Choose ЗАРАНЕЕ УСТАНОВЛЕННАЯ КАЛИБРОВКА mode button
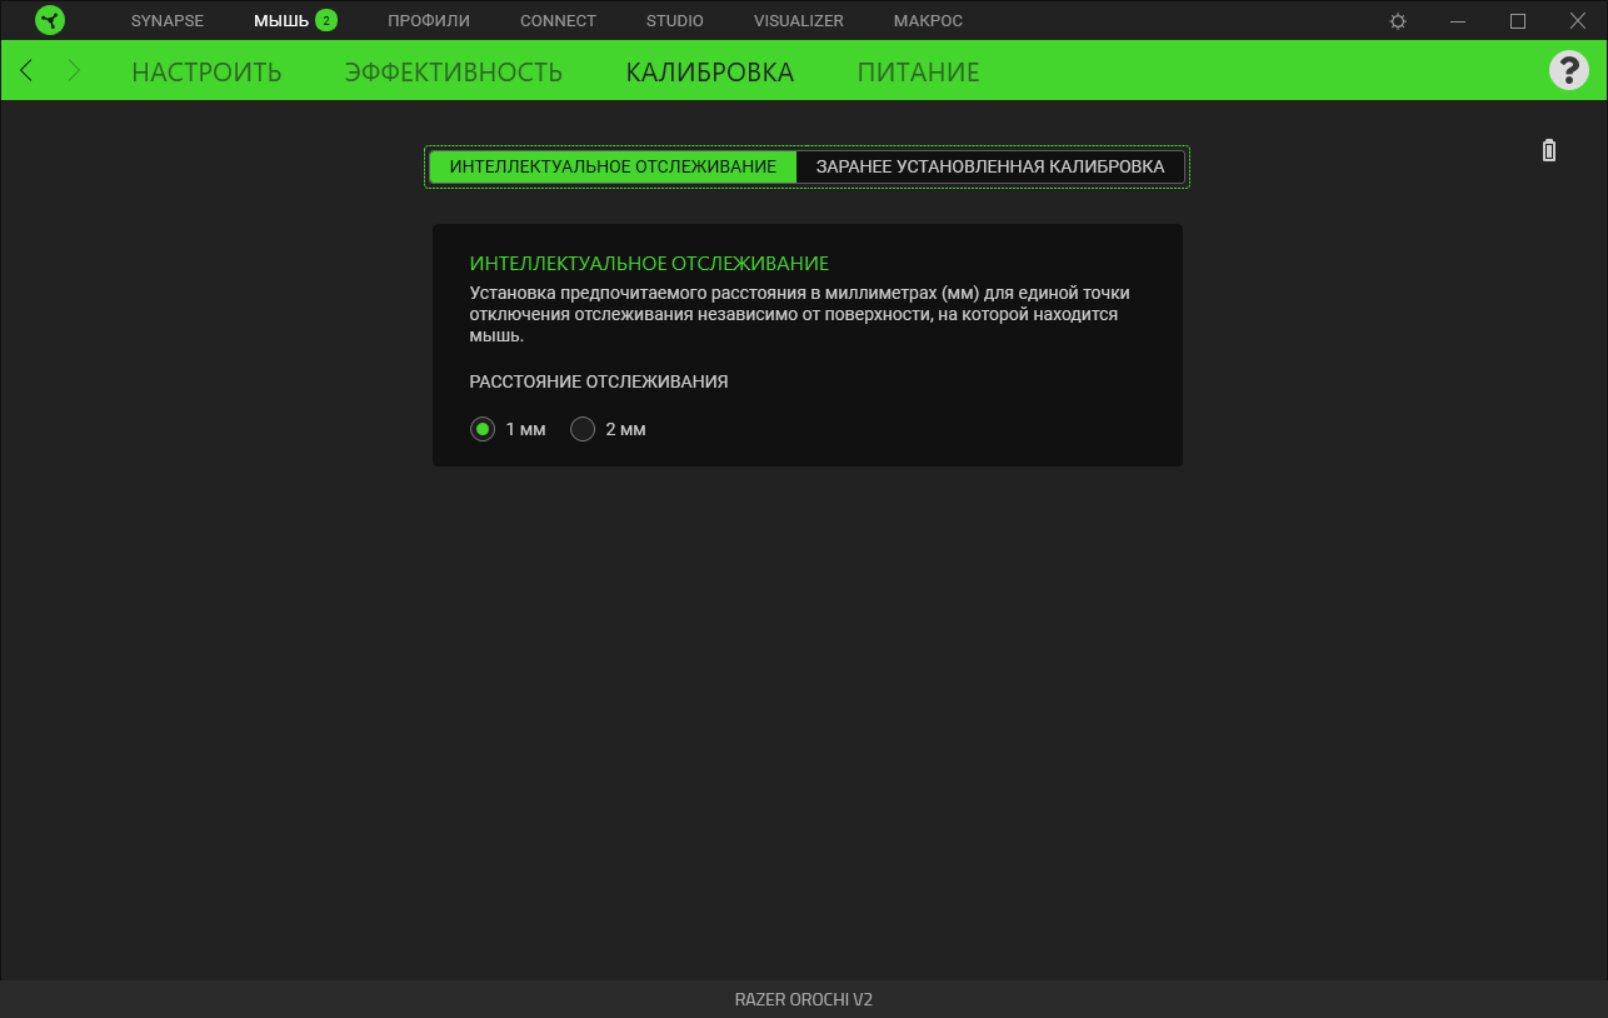Screen dimensions: 1608x1018 pos(990,167)
